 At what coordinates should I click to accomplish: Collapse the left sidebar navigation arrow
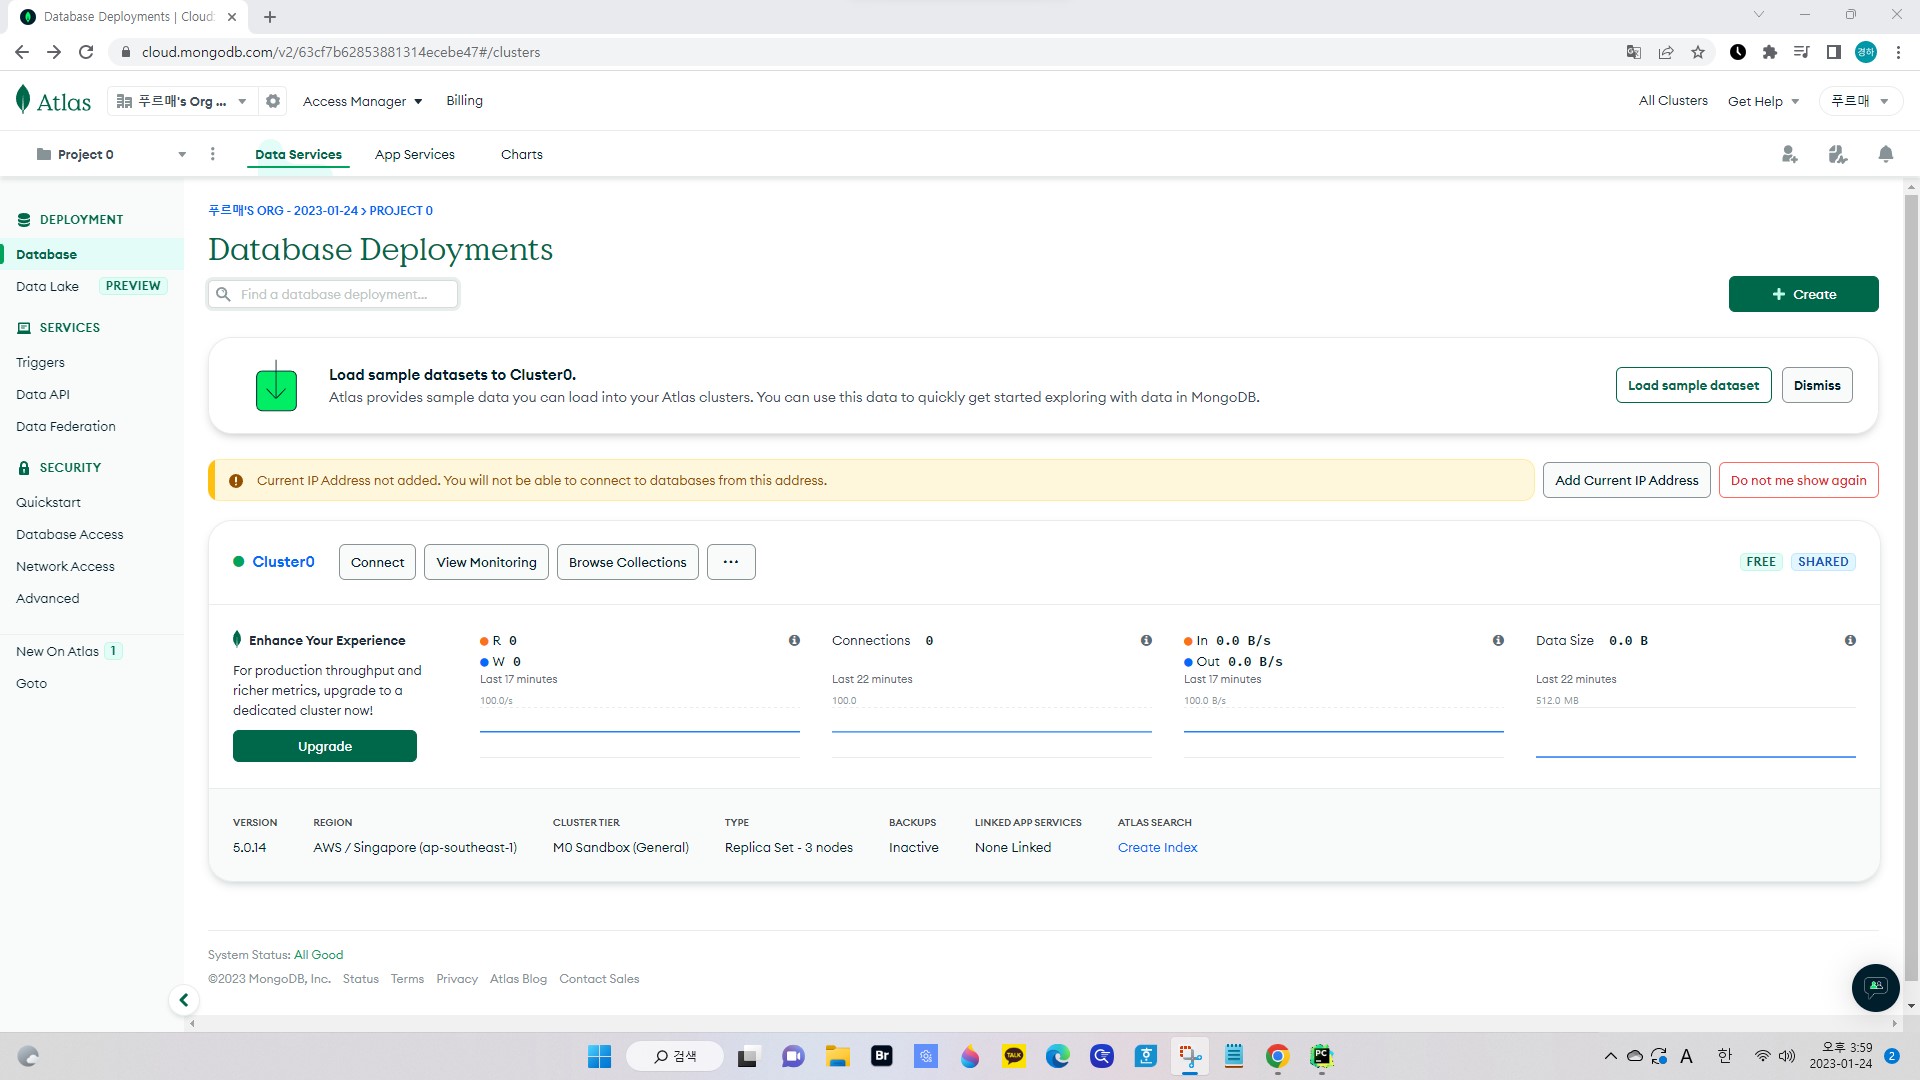pos(184,1000)
